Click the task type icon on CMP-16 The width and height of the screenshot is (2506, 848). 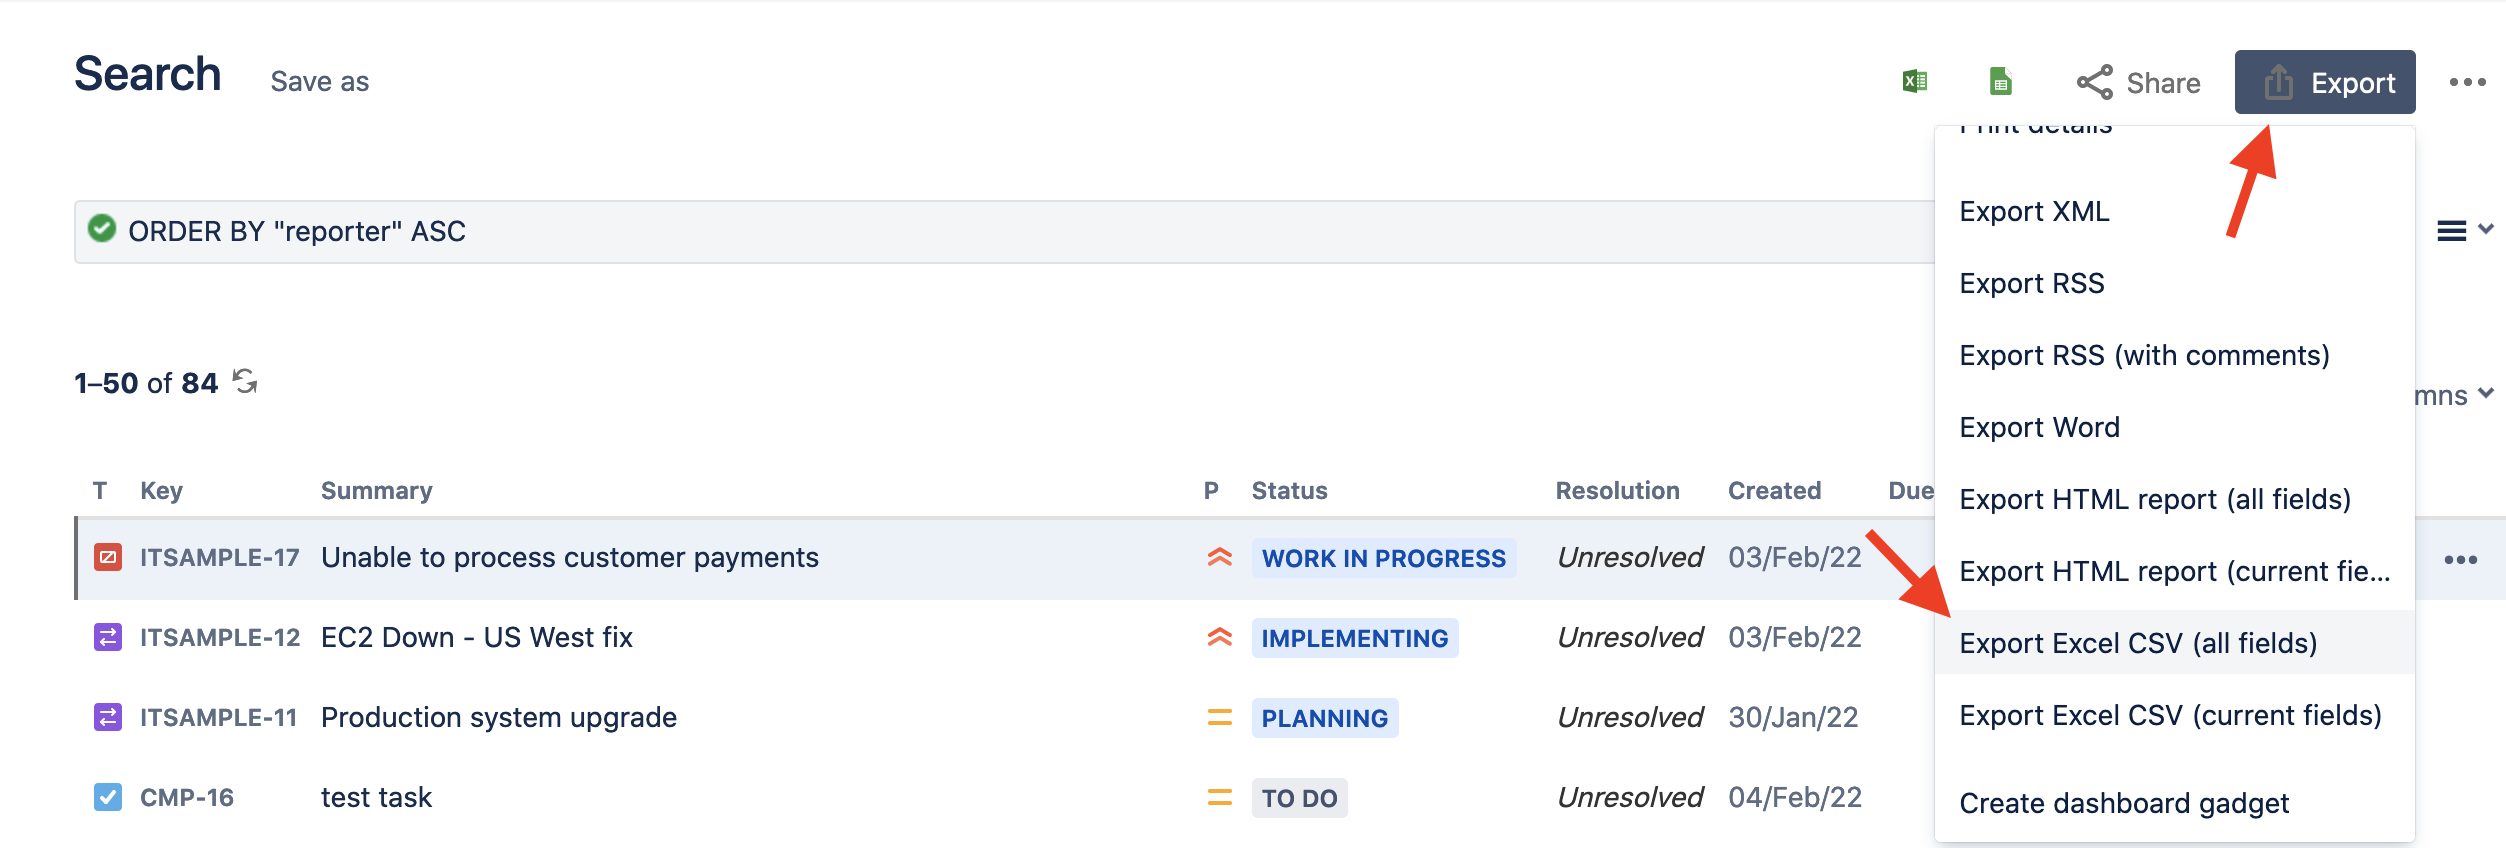tap(107, 797)
